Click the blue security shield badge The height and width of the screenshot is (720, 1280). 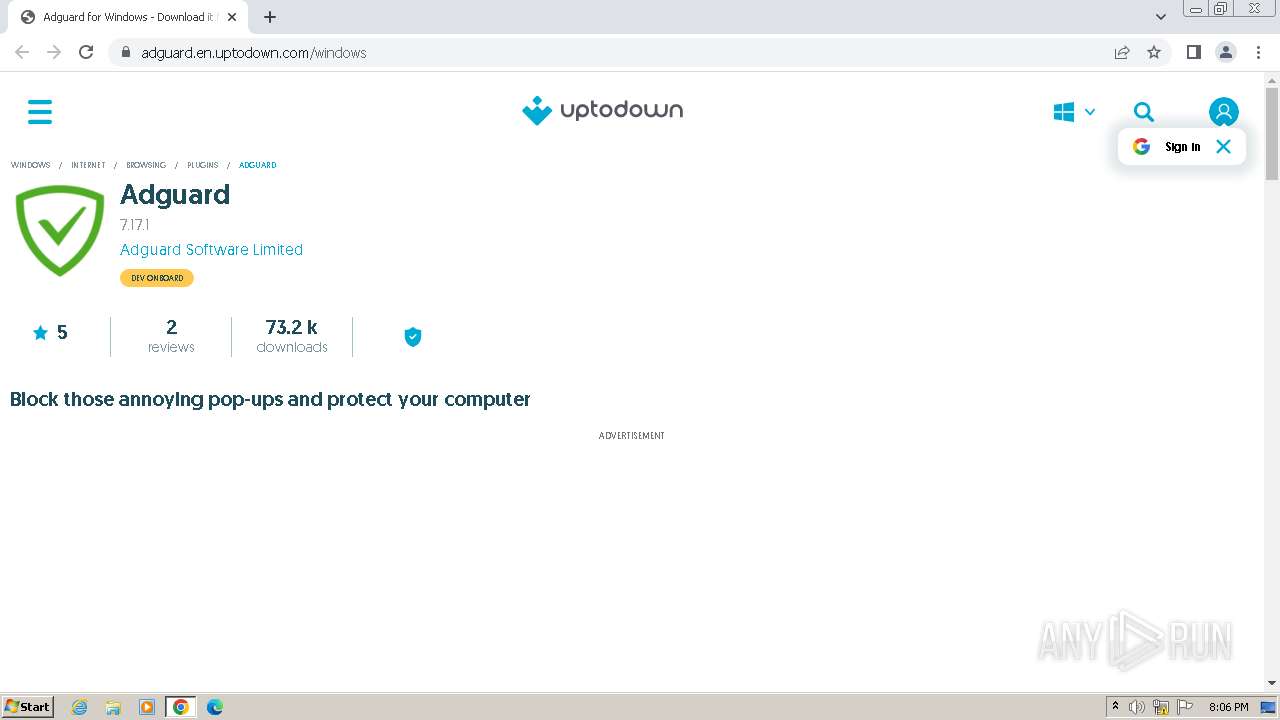[413, 337]
